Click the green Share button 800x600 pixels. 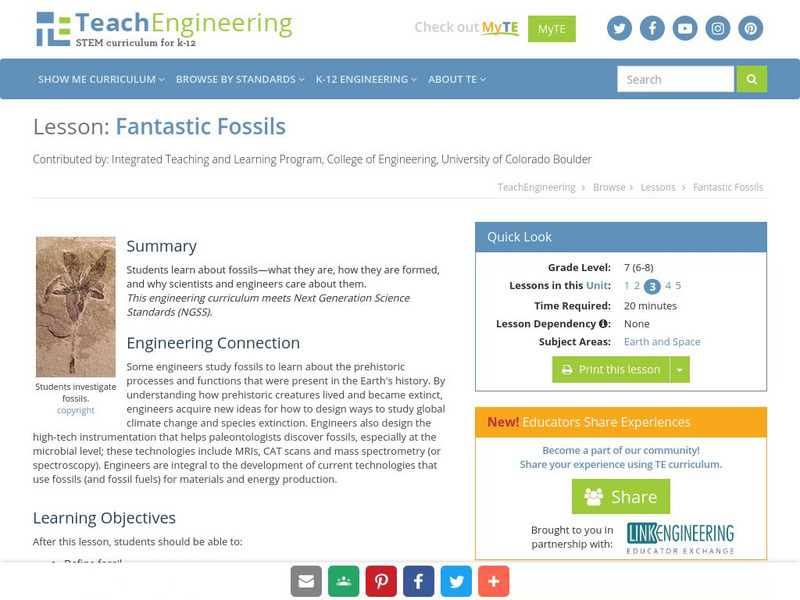621,497
